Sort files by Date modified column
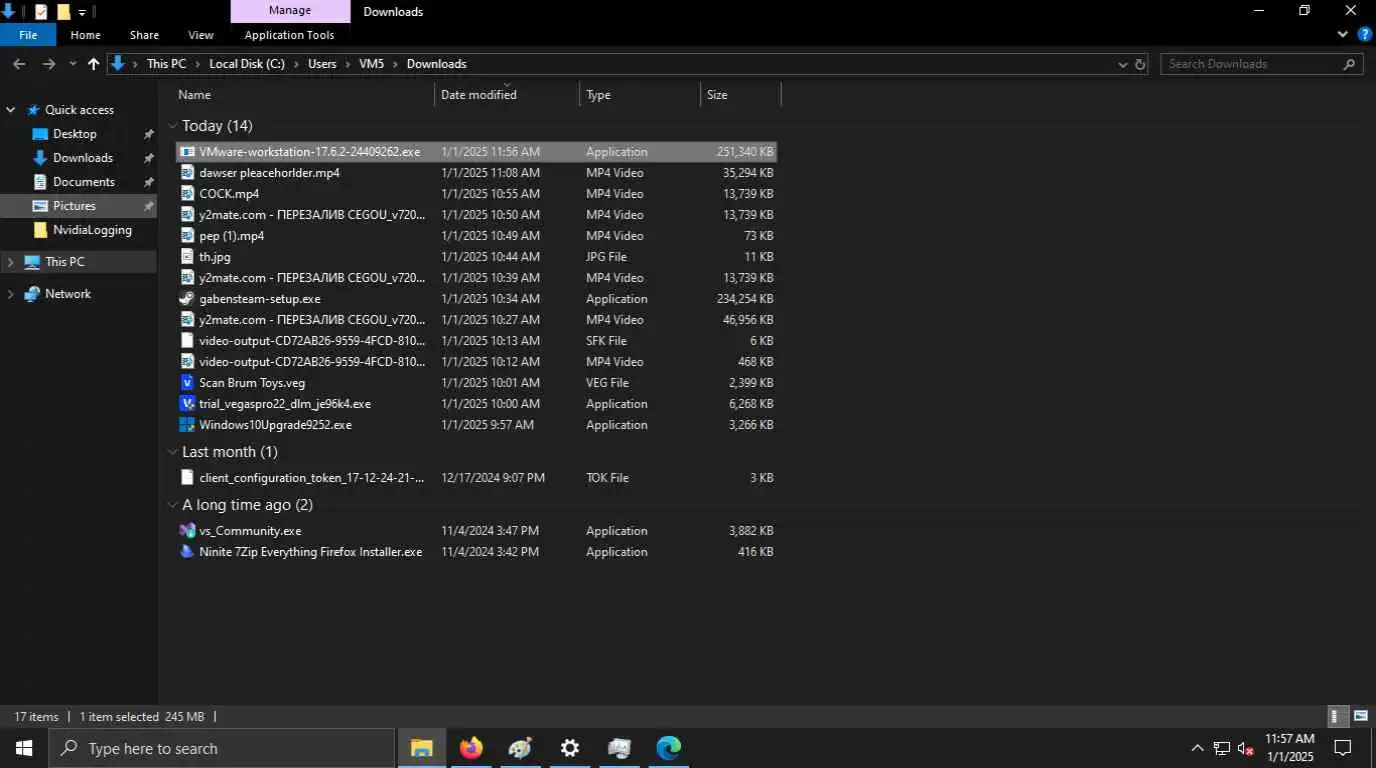 [x=508, y=95]
